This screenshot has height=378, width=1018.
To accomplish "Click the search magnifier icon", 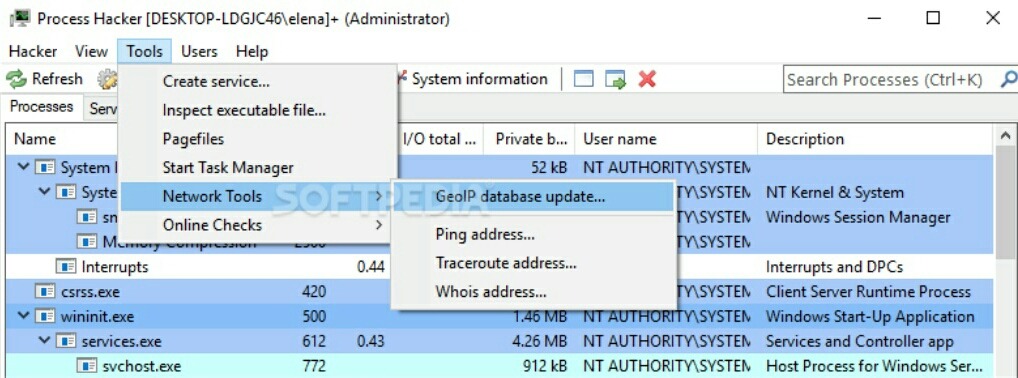I will click(x=1008, y=79).
